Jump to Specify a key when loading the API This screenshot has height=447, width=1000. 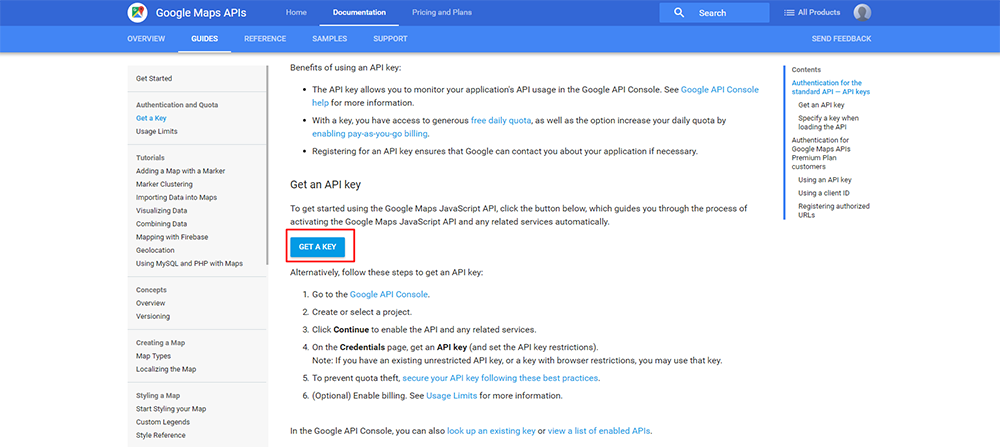click(x=828, y=122)
